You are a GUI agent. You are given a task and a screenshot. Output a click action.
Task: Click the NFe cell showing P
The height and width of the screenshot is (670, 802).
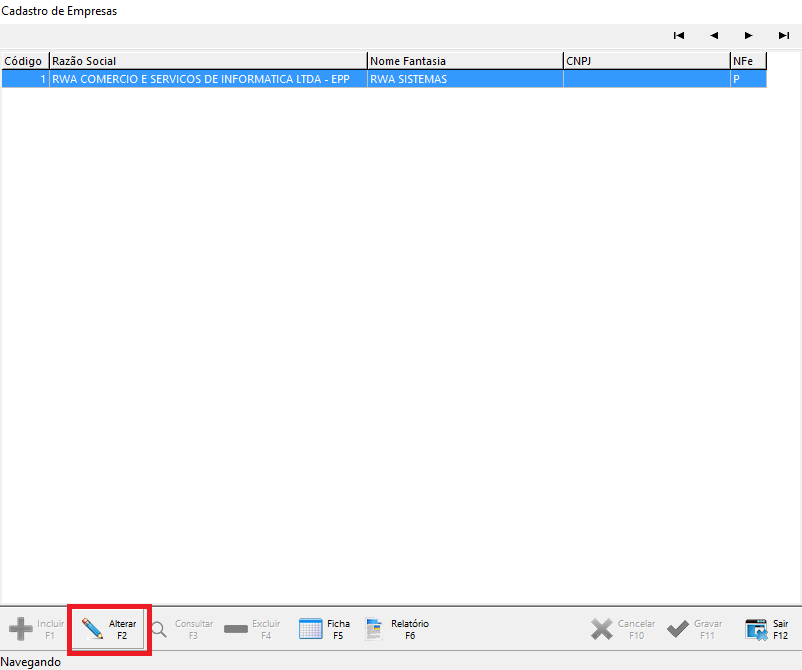(x=748, y=79)
